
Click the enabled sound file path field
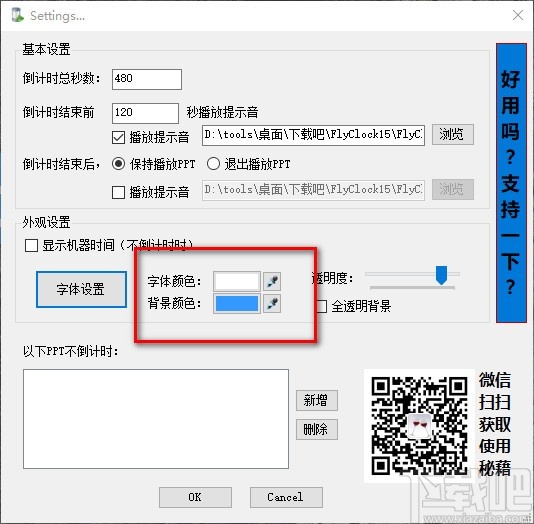(x=313, y=135)
